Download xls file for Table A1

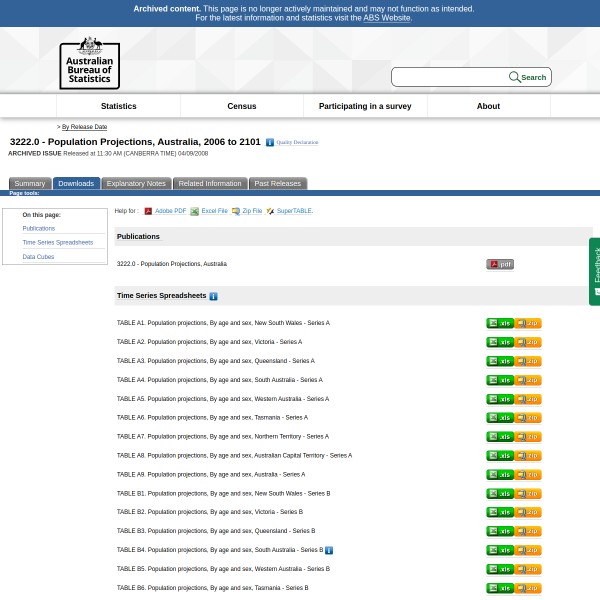pyautogui.click(x=499, y=323)
